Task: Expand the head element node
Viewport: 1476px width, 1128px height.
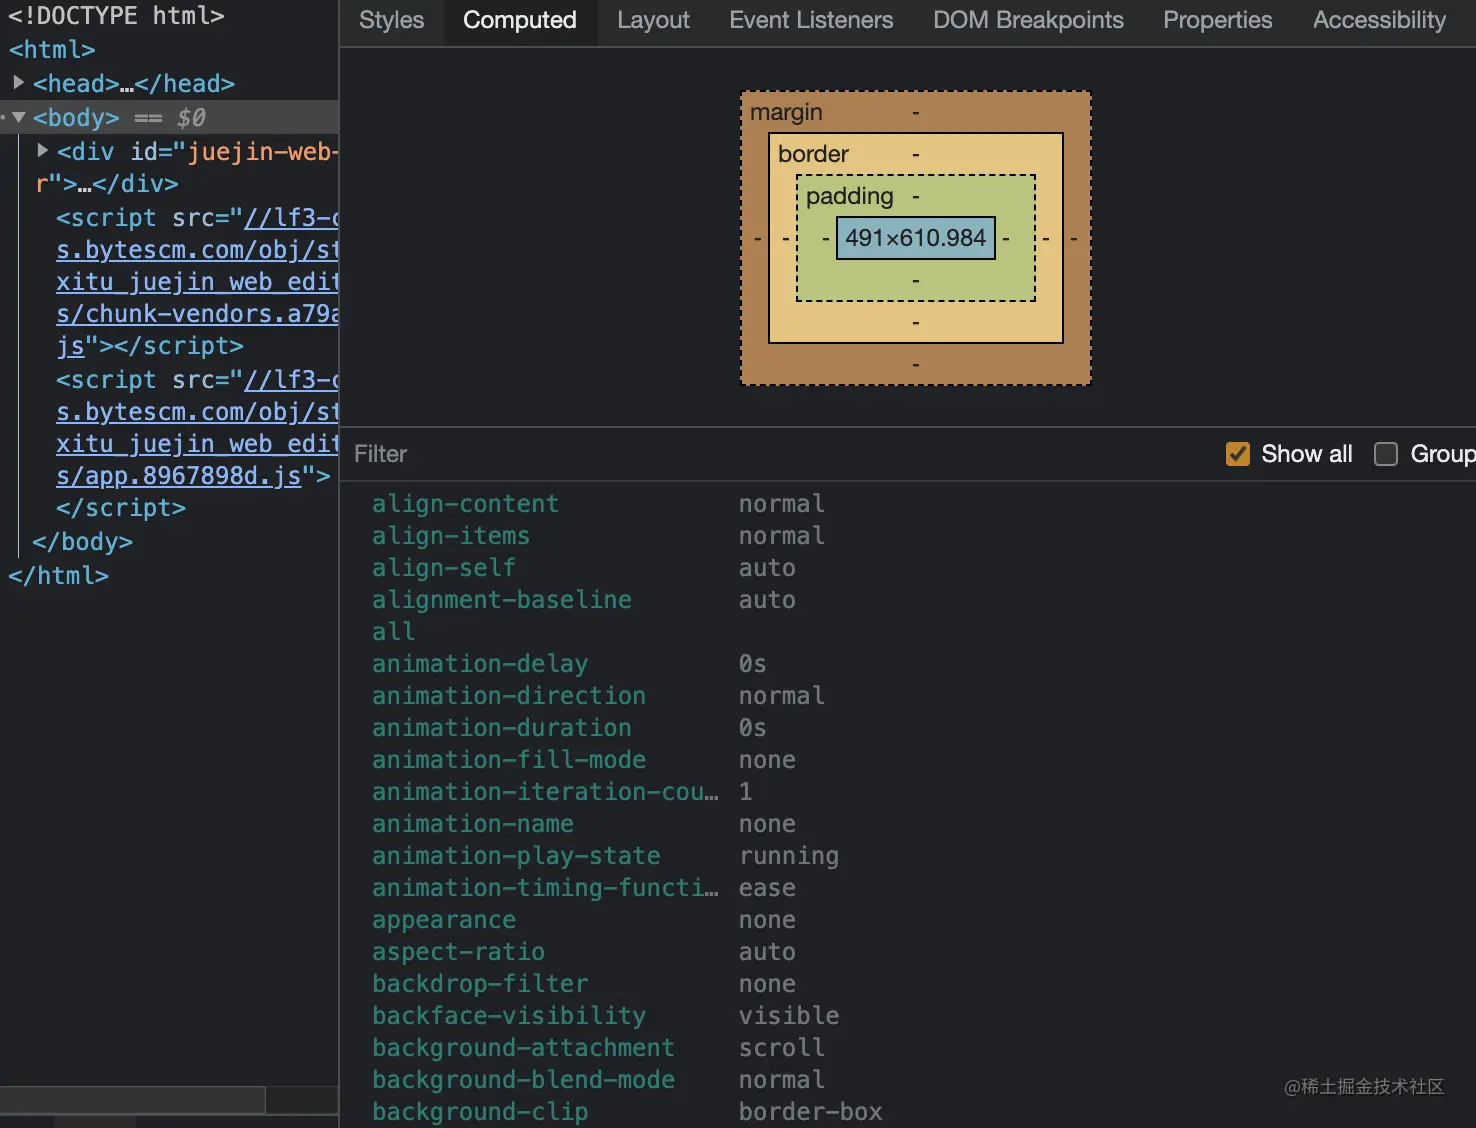Action: pyautogui.click(x=19, y=83)
